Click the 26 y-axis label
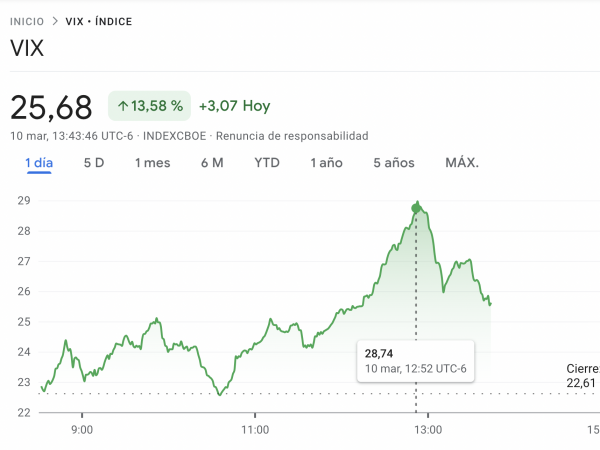Image resolution: width=600 pixels, height=450 pixels. pos(24,292)
